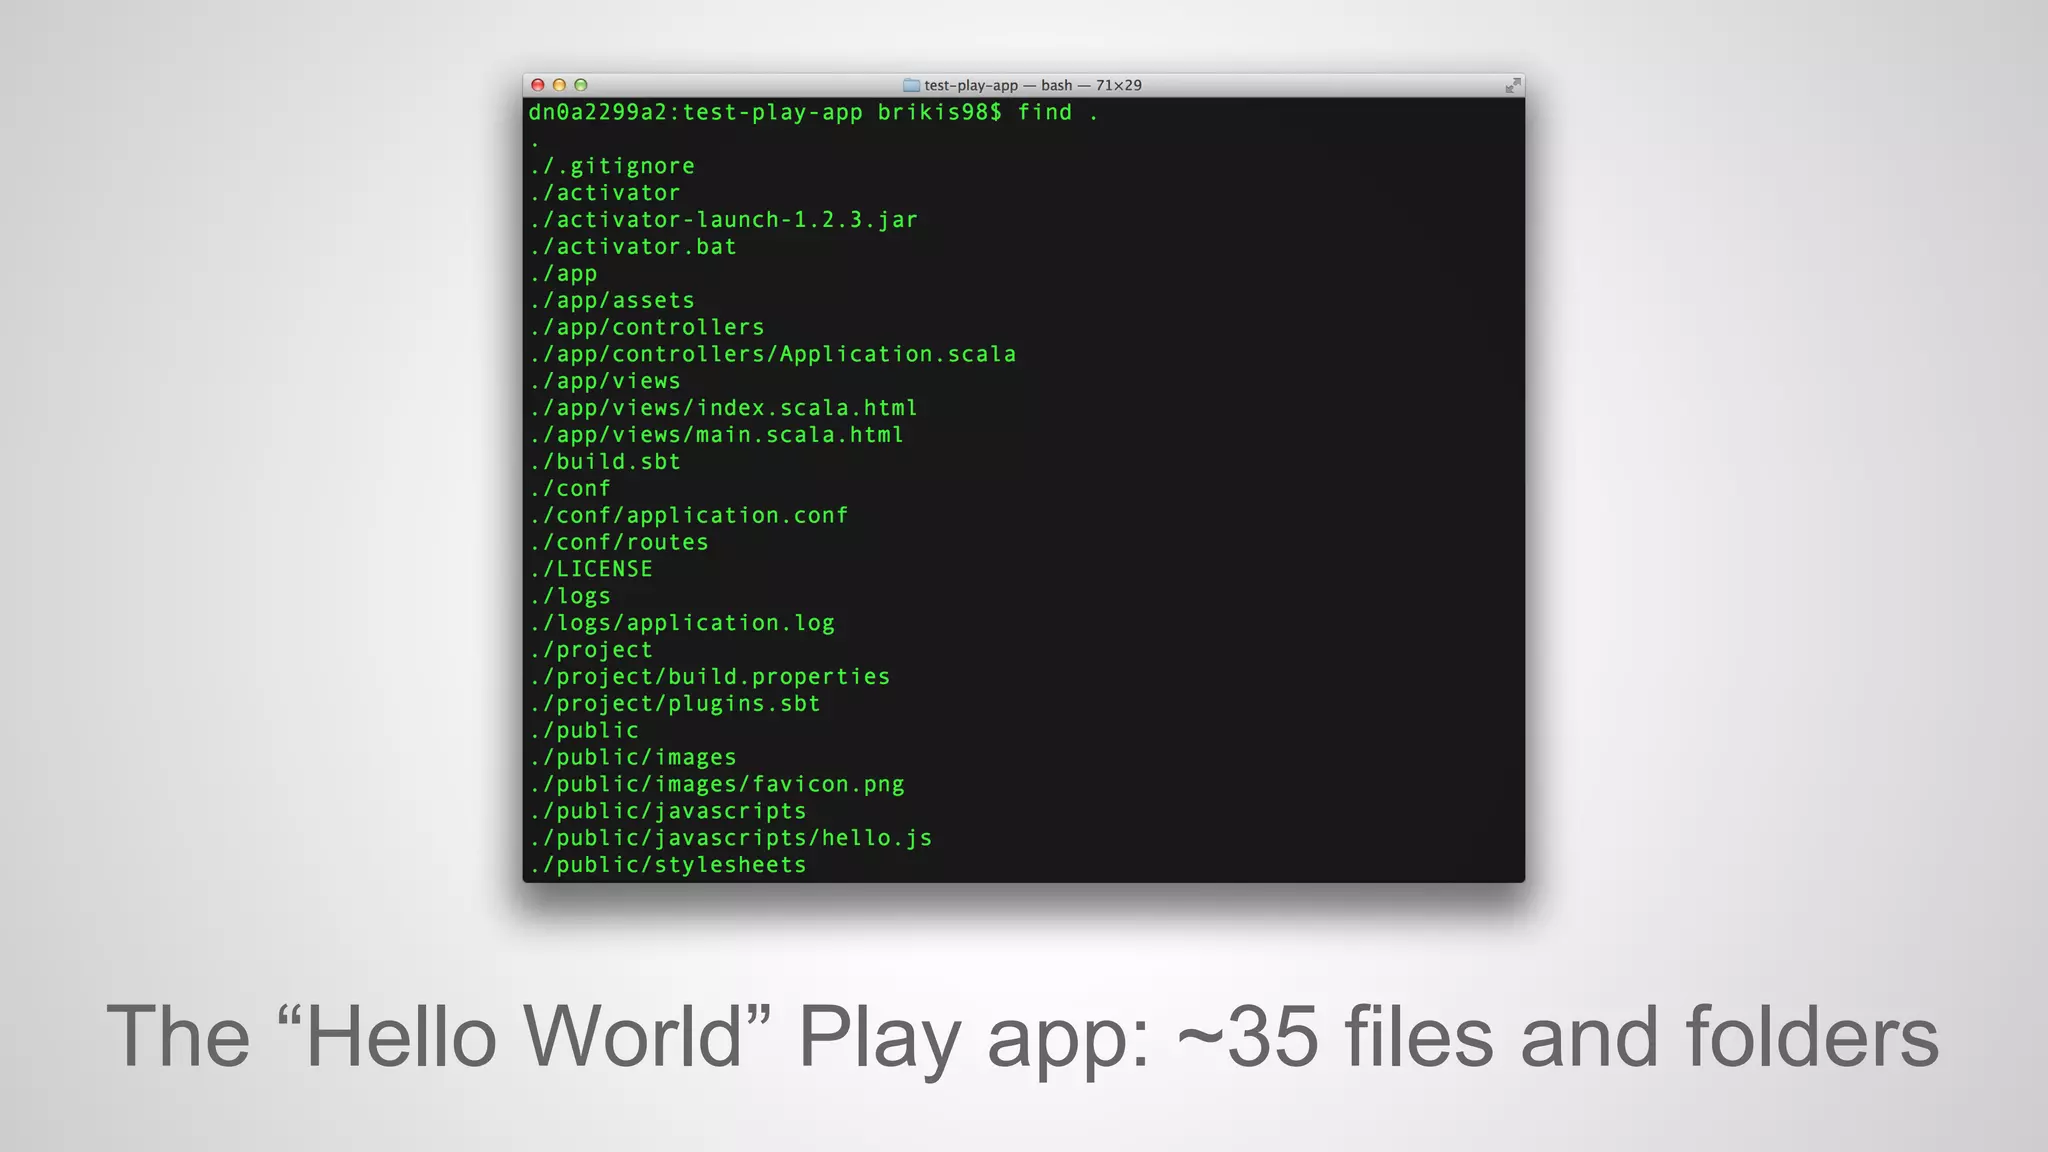Click the Application.scala path line

coord(773,354)
